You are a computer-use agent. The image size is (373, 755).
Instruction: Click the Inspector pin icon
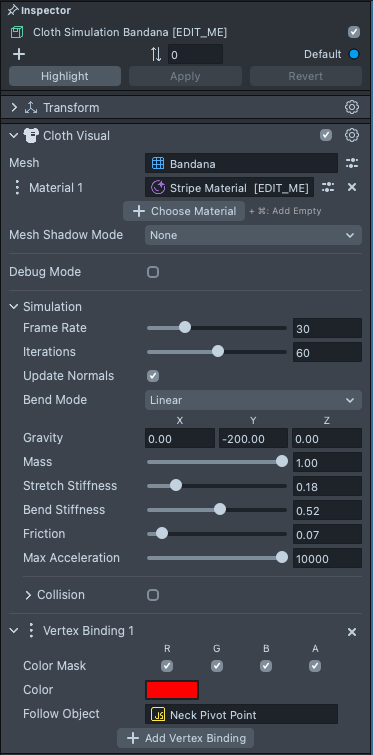point(13,10)
